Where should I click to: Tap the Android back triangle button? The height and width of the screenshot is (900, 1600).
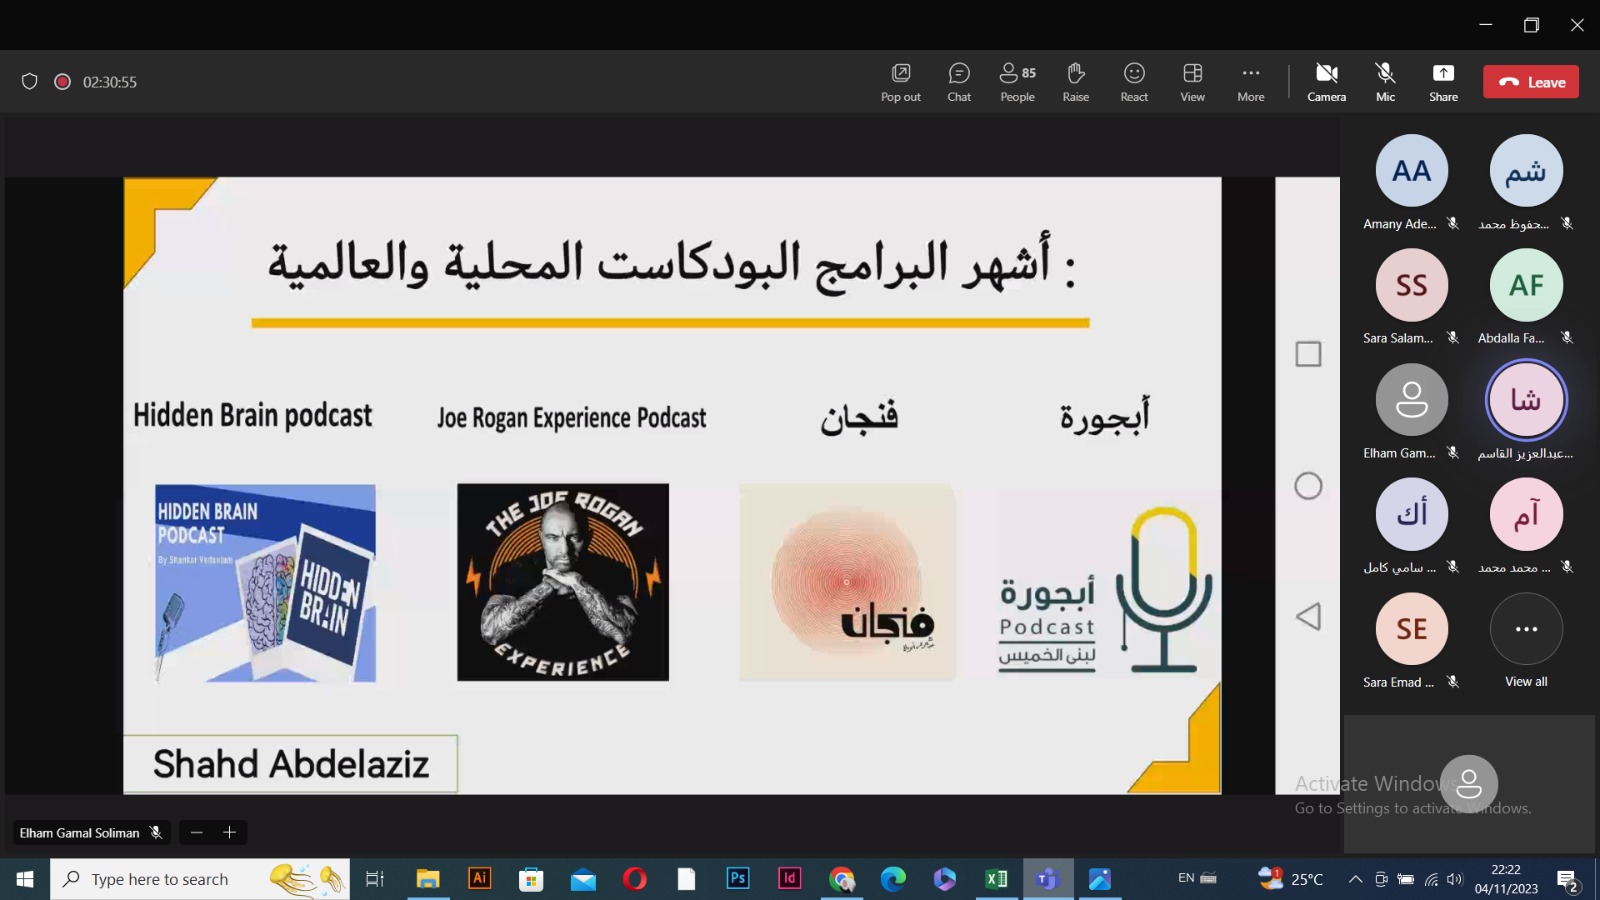pyautogui.click(x=1308, y=616)
